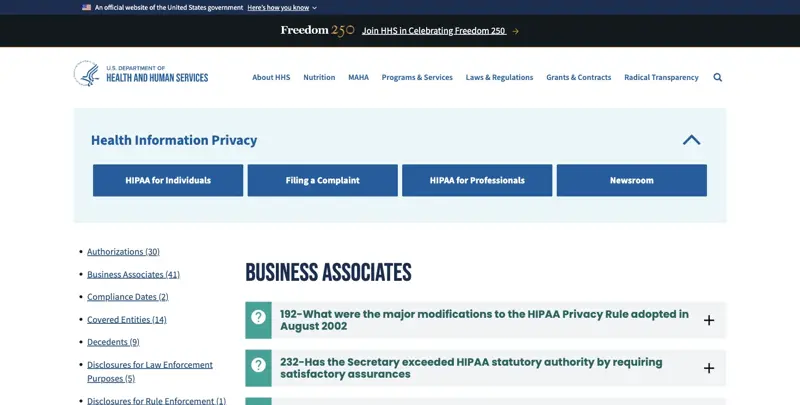Collapse the Health Information Privacy section chevron
Screen dimensions: 800x405
point(691,140)
